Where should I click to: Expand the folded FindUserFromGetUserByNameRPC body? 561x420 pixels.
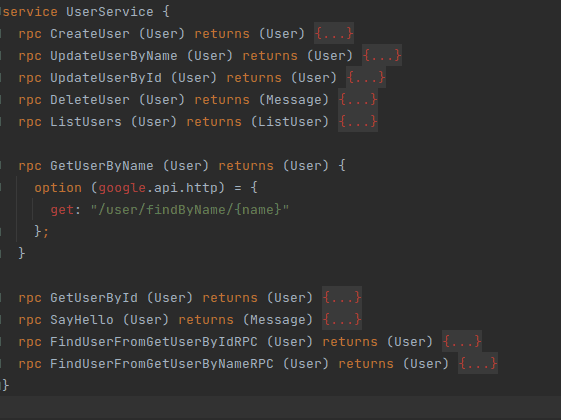tap(478, 363)
